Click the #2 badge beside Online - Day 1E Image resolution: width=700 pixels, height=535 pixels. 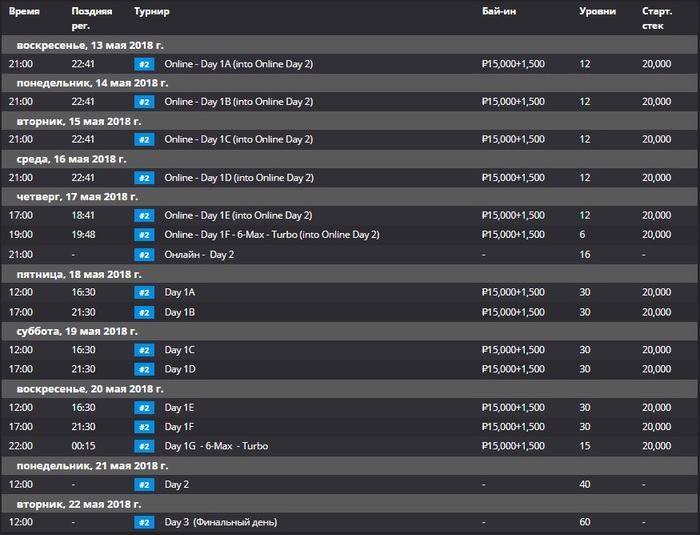(144, 215)
